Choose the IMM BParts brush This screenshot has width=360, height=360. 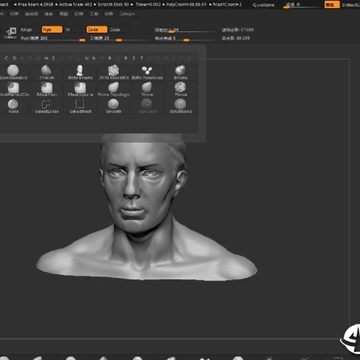(x=80, y=72)
